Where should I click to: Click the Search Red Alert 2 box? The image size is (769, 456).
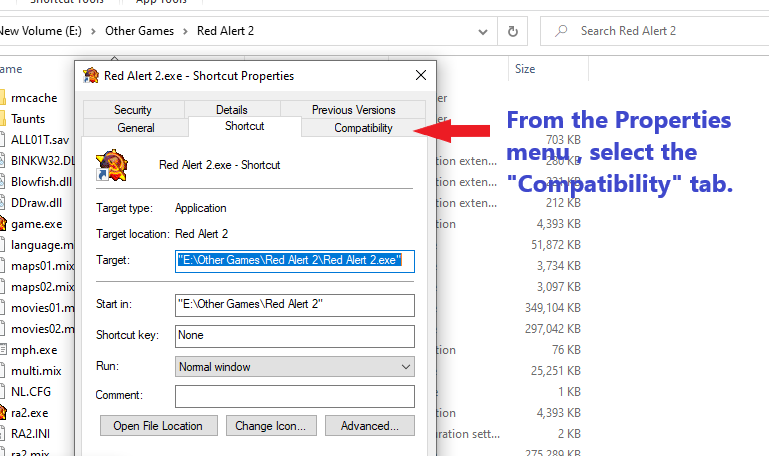tap(655, 31)
